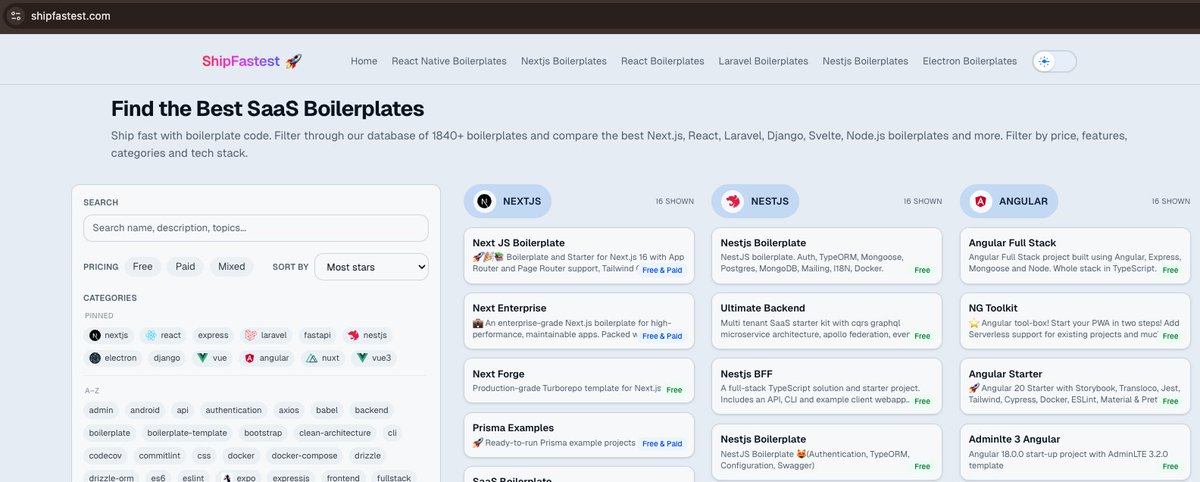Viewport: 1200px width, 482px height.
Task: Open the Sort by Most stars dropdown
Action: point(371,267)
